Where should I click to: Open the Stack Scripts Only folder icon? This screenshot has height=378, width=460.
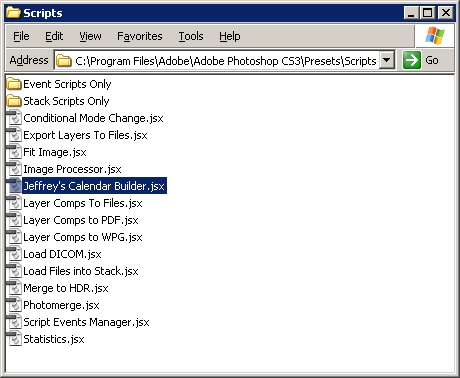point(14,101)
